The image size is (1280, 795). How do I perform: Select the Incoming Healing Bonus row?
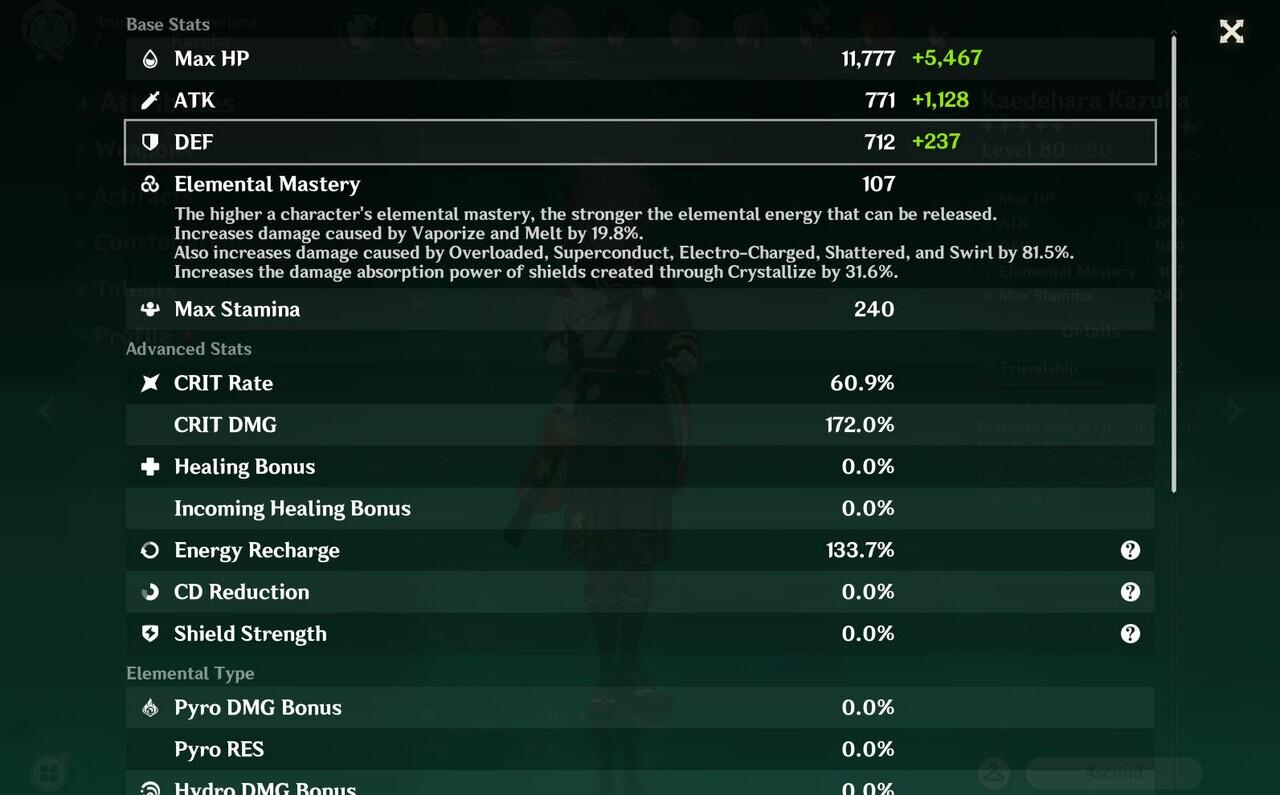[640, 509]
